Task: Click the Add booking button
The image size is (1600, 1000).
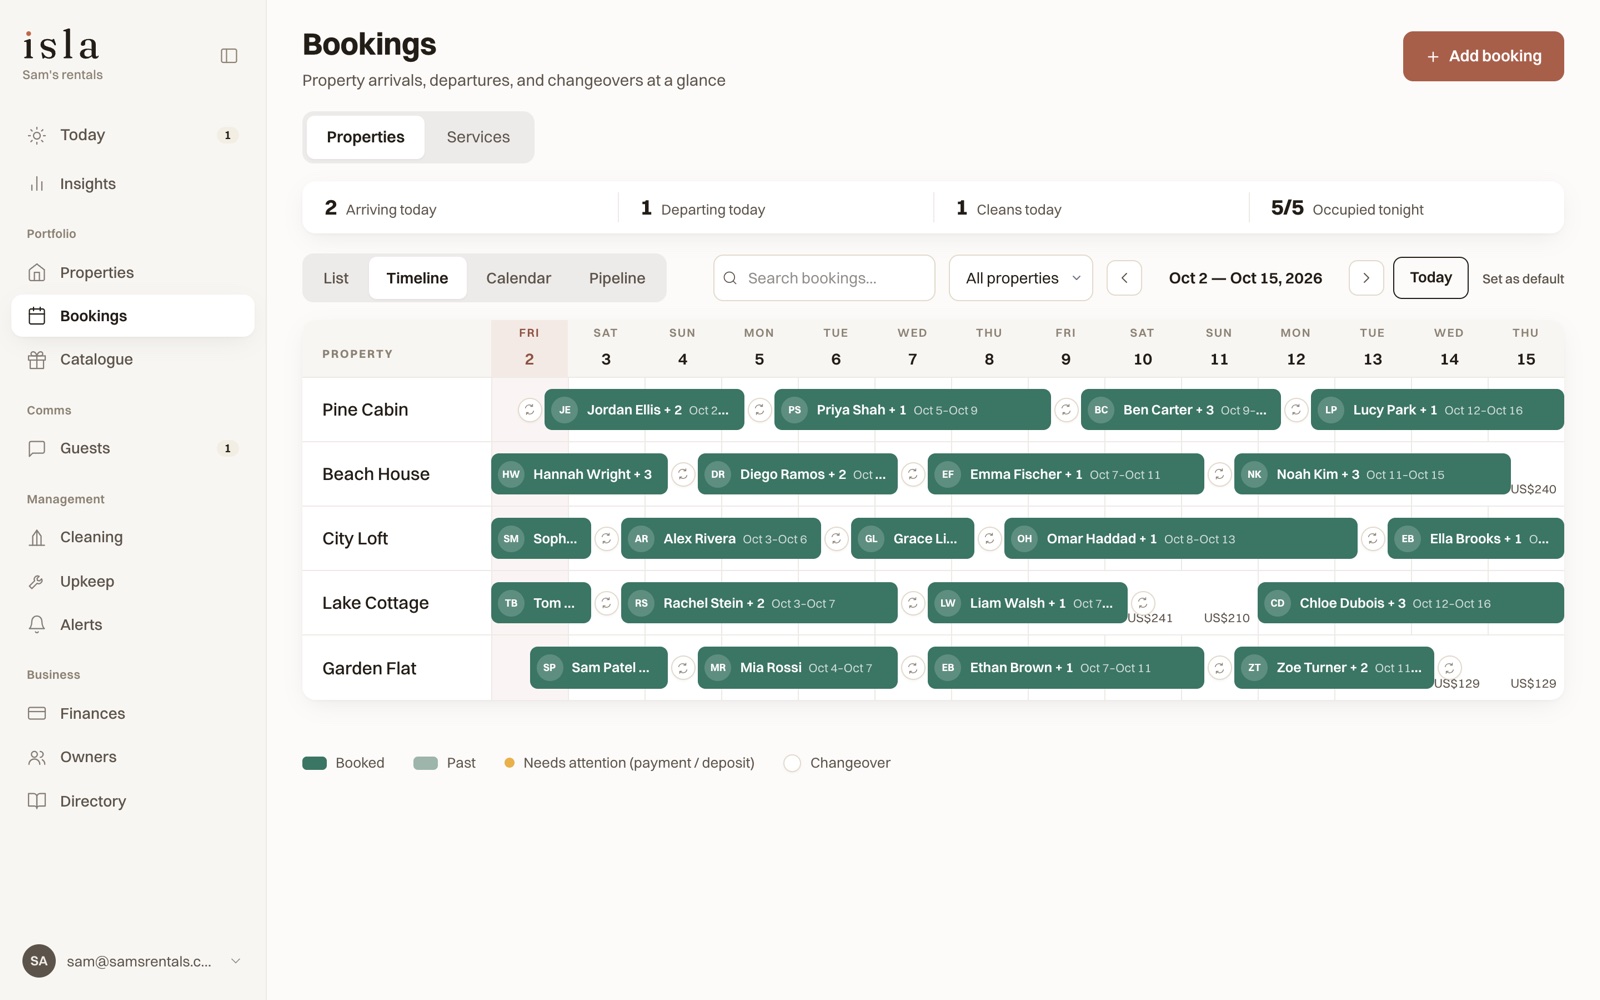Action: [x=1483, y=56]
